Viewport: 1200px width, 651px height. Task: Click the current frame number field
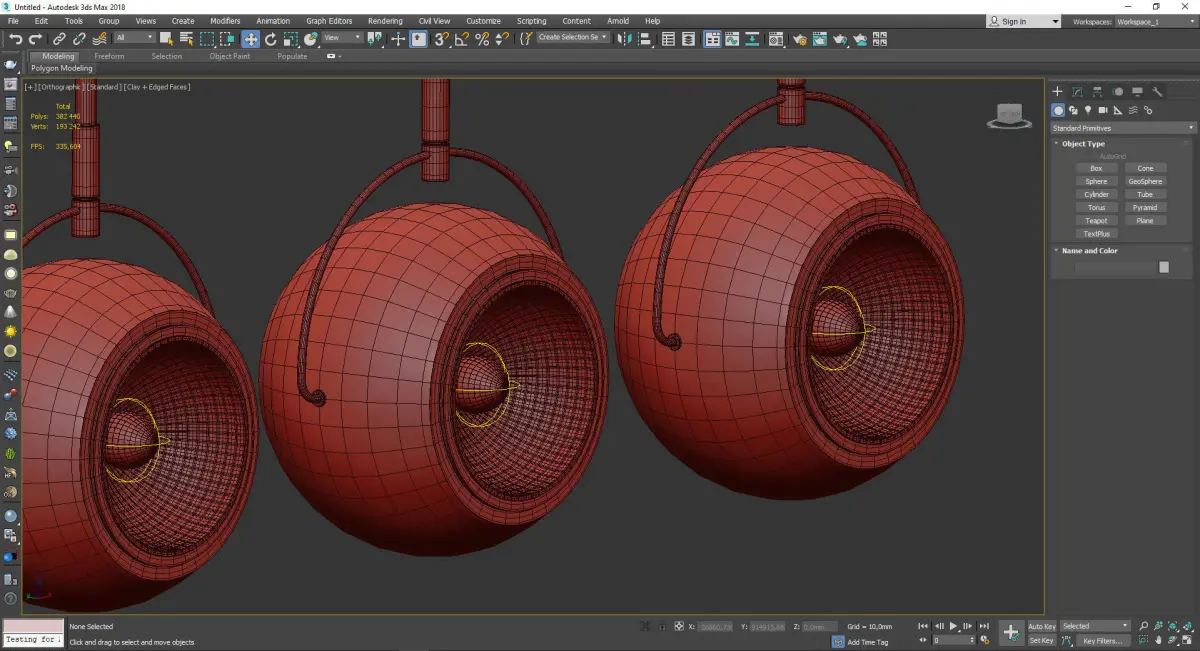[x=954, y=640]
